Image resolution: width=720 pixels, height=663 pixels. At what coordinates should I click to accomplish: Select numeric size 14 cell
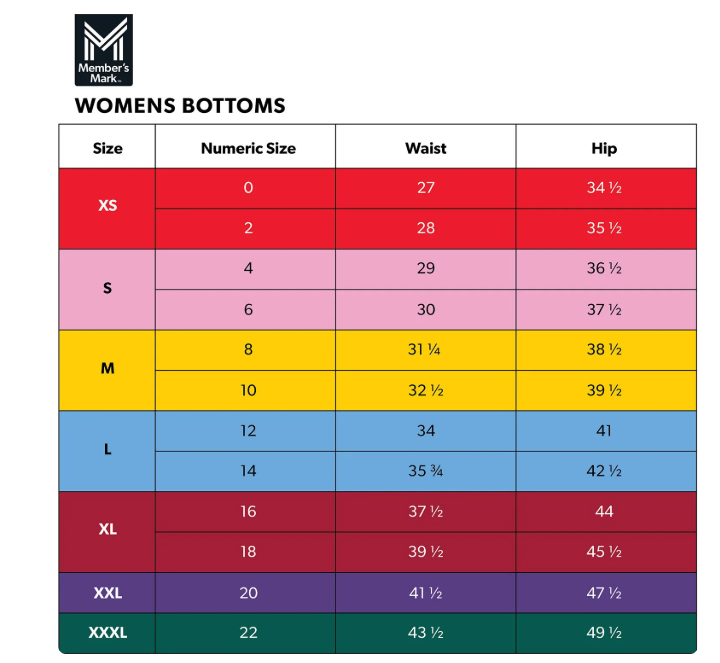248,471
